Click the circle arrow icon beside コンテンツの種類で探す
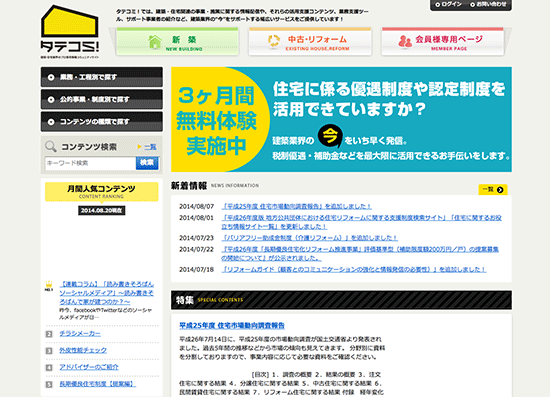 tap(51, 122)
